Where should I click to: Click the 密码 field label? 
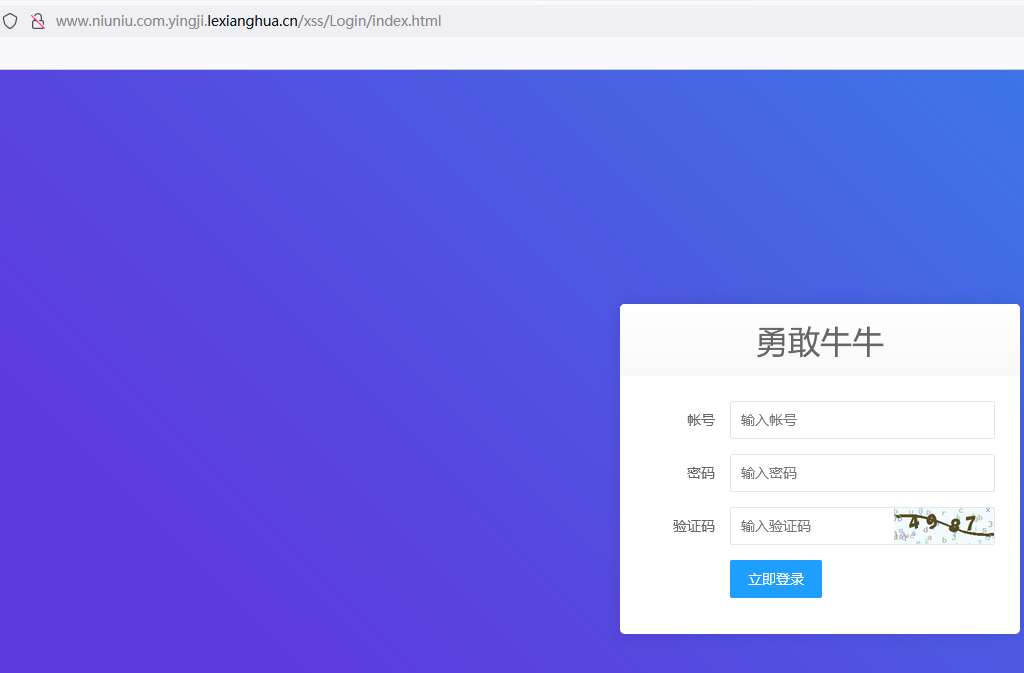pos(700,473)
